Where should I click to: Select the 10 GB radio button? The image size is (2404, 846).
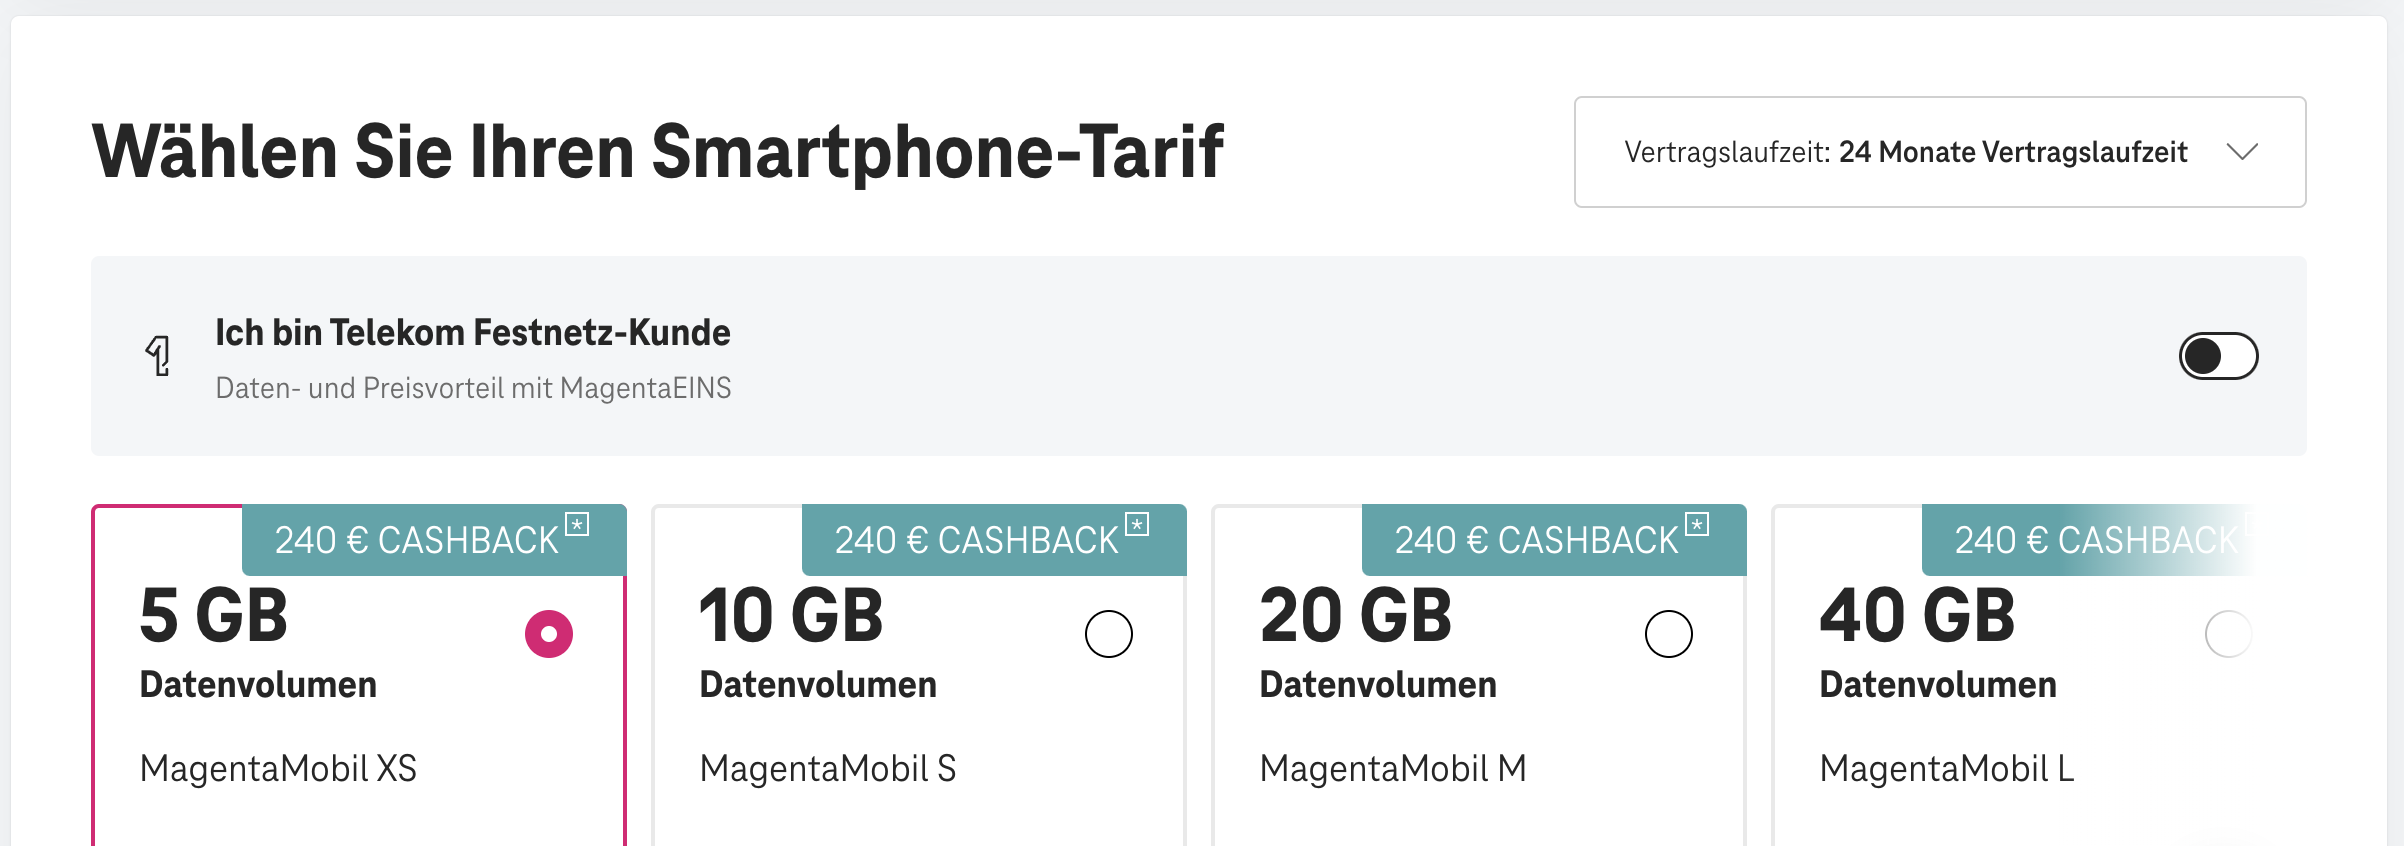tap(1109, 634)
